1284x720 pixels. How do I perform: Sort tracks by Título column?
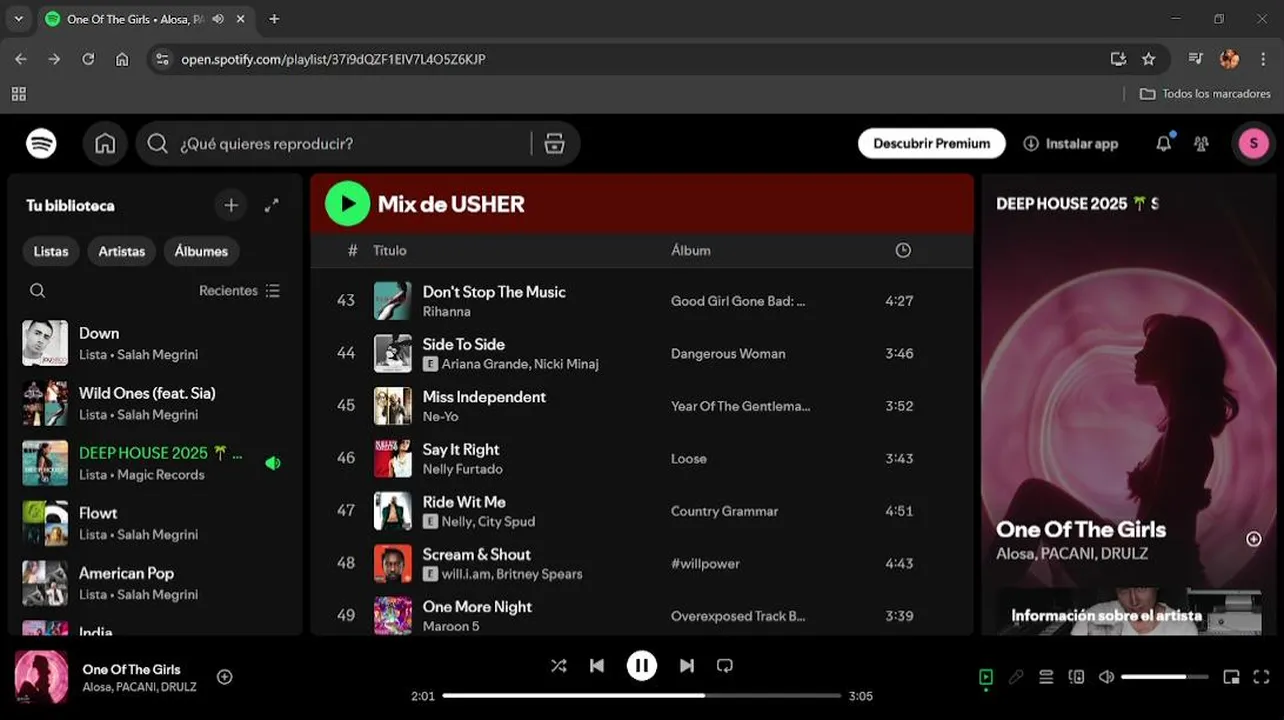click(390, 250)
